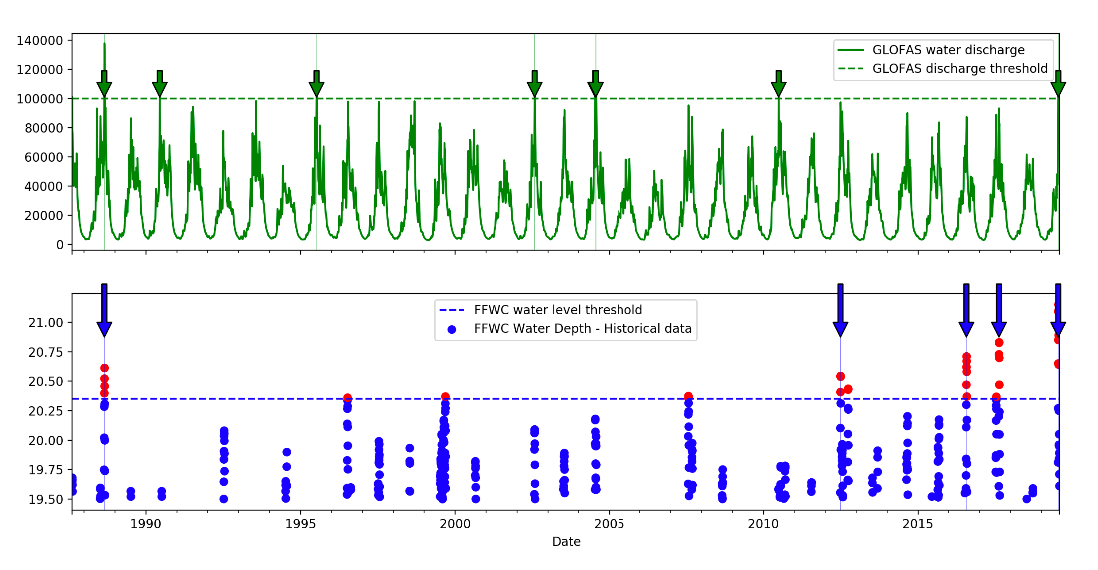Click the blue arrow near year 2016
The height and width of the screenshot is (570, 1098).
click(966, 311)
